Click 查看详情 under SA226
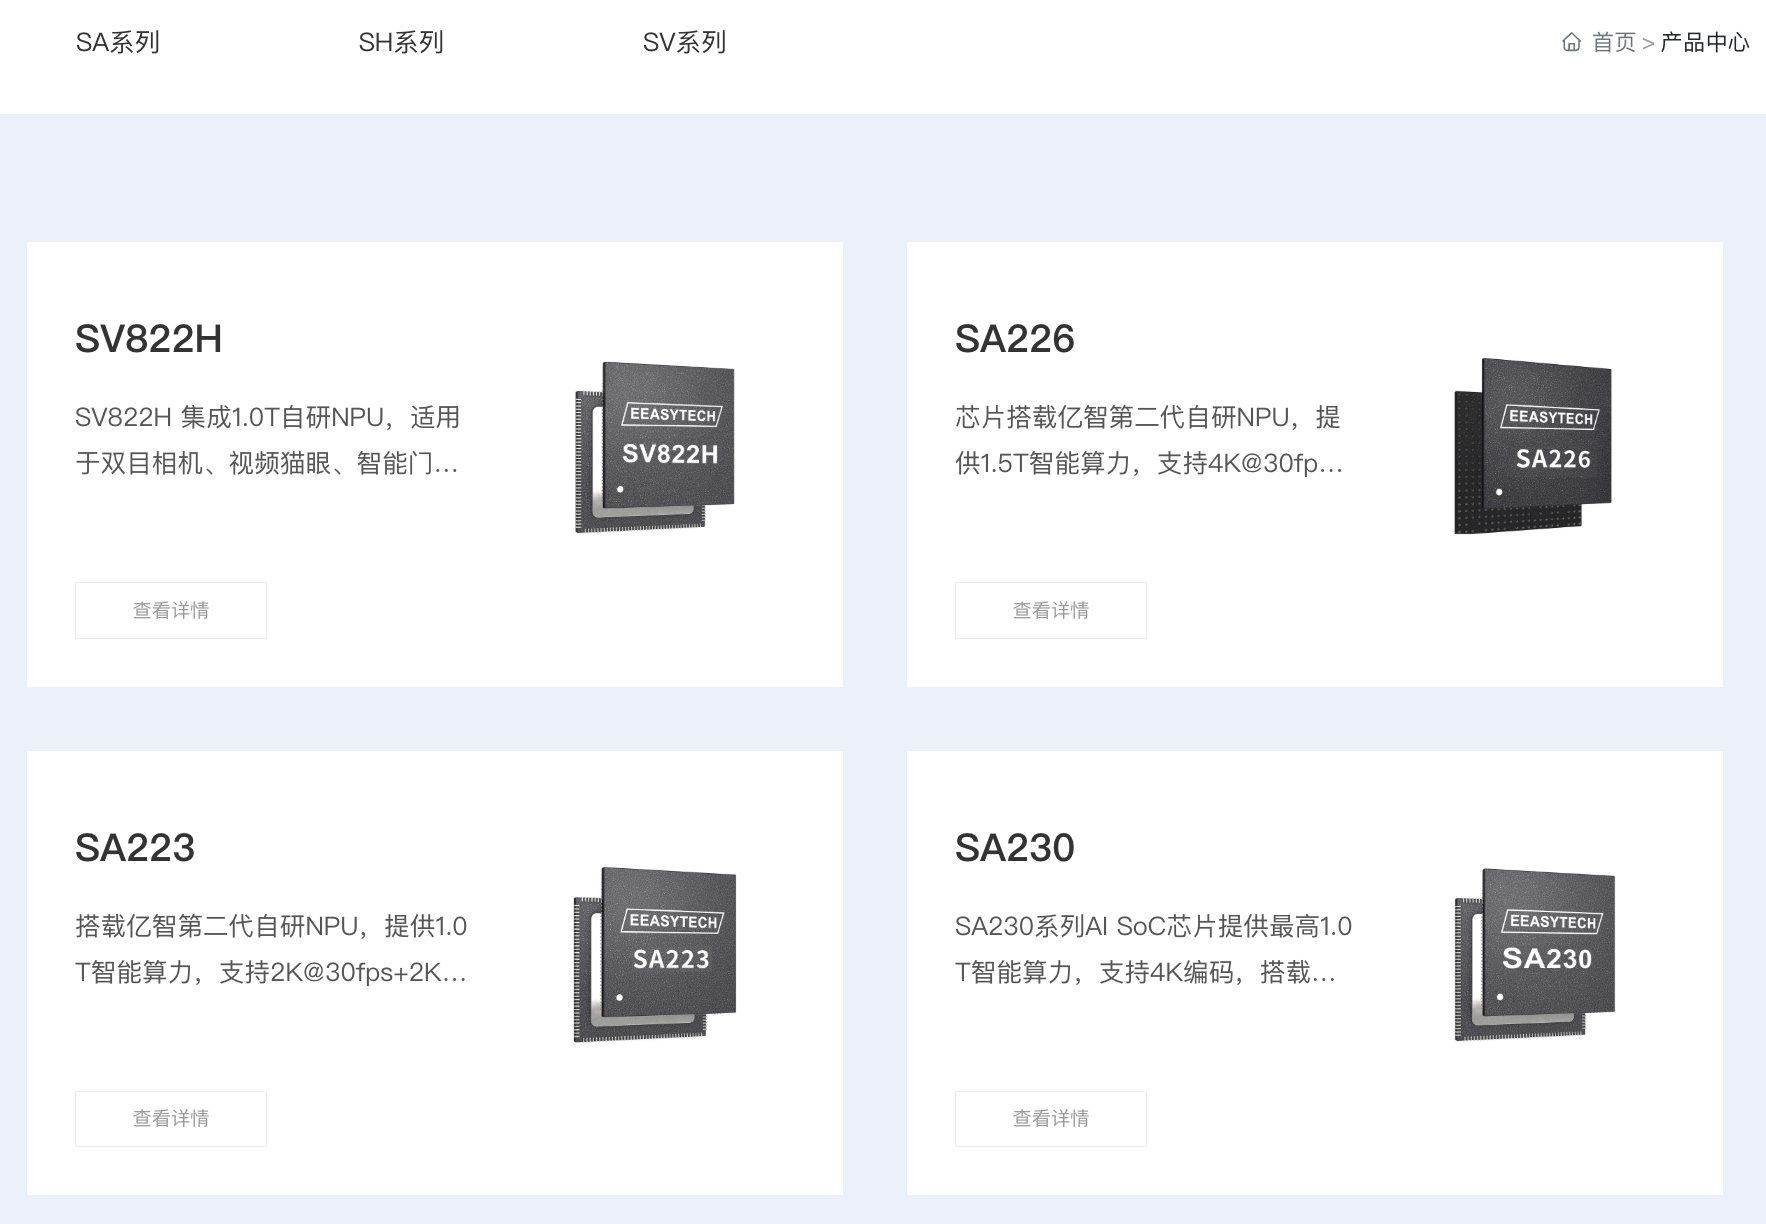 [x=1050, y=609]
